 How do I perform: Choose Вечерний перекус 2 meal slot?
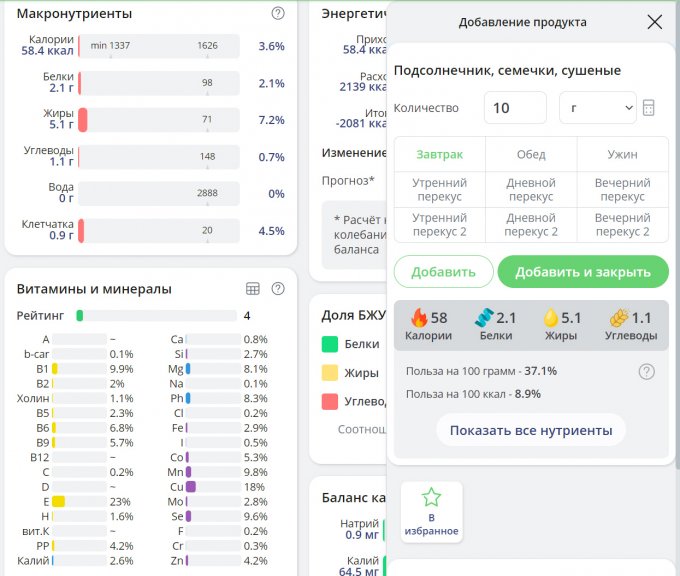pyautogui.click(x=622, y=224)
